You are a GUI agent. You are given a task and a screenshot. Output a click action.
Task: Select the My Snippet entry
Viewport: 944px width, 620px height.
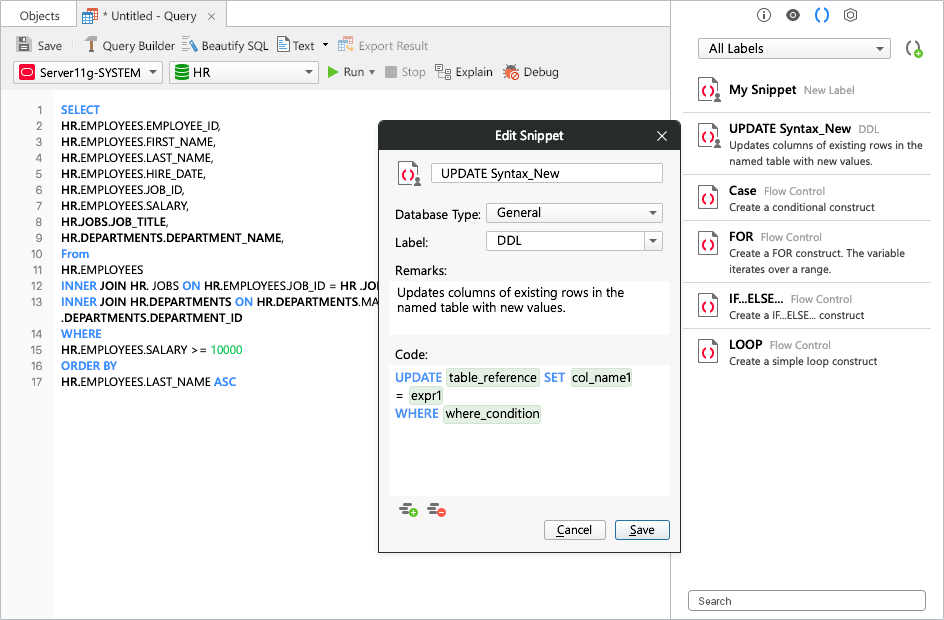click(807, 90)
